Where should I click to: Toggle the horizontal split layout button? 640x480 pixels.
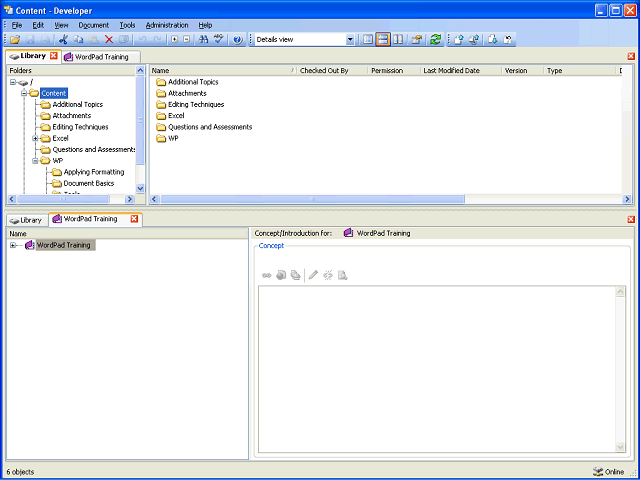pyautogui.click(x=383, y=40)
